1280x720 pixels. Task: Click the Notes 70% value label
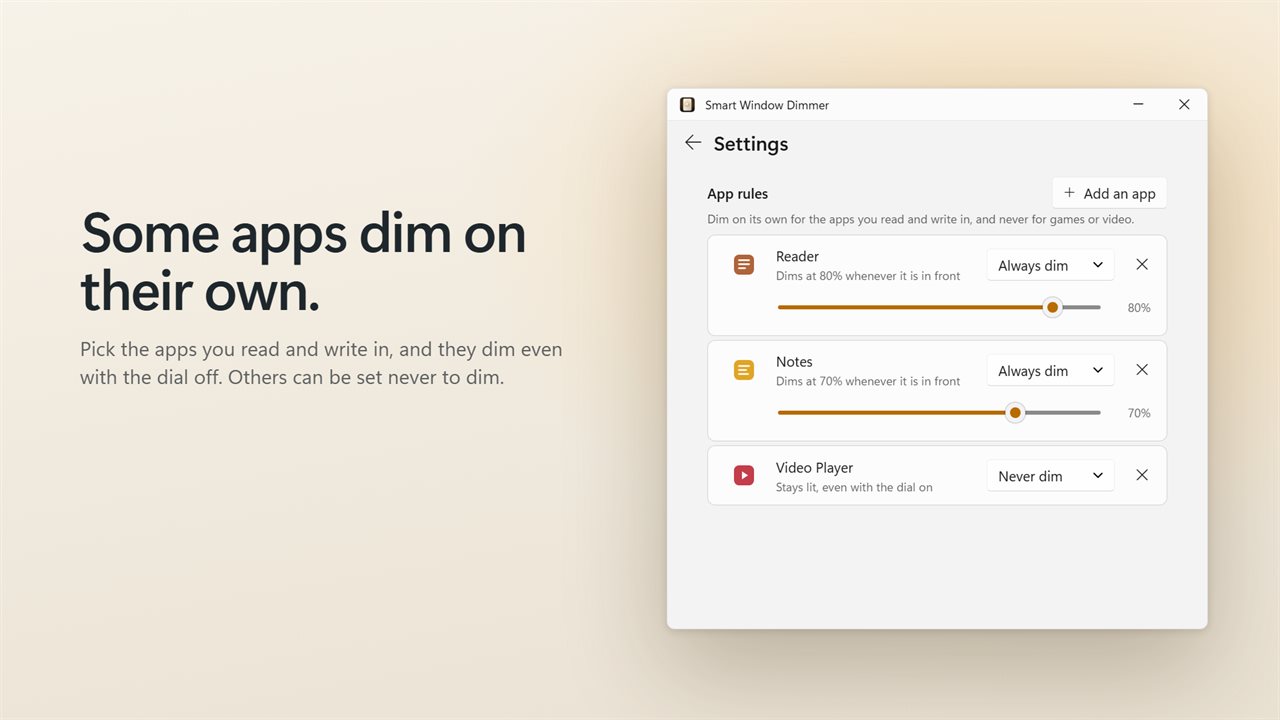pos(1139,413)
